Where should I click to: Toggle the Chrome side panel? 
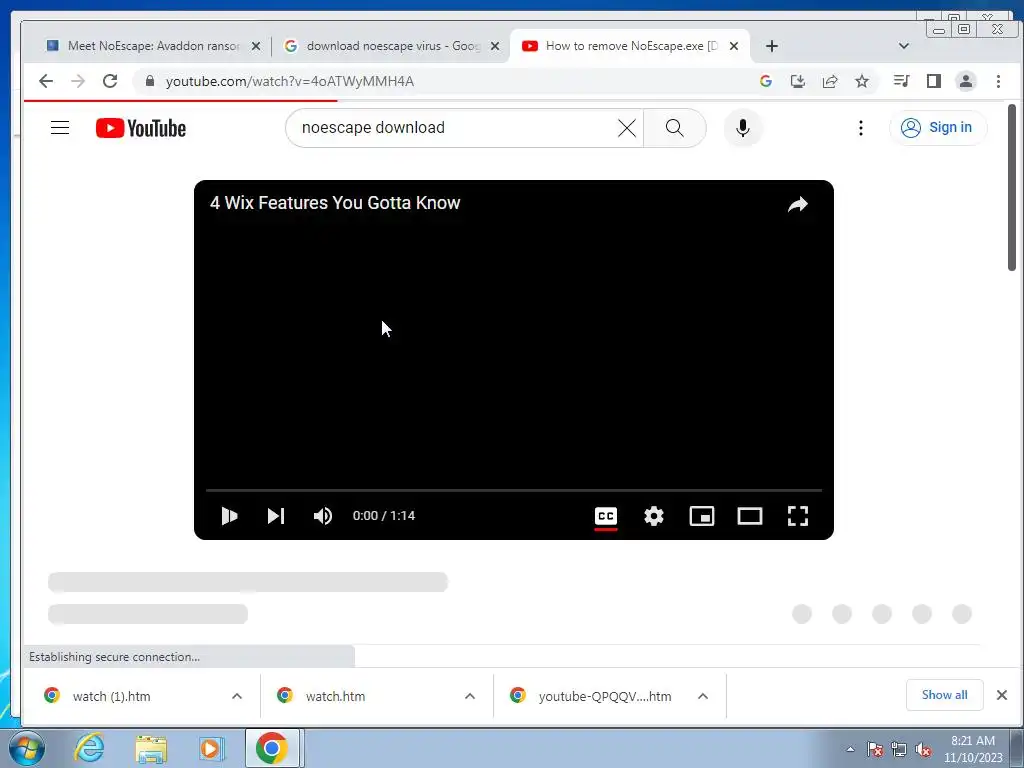pyautogui.click(x=934, y=81)
